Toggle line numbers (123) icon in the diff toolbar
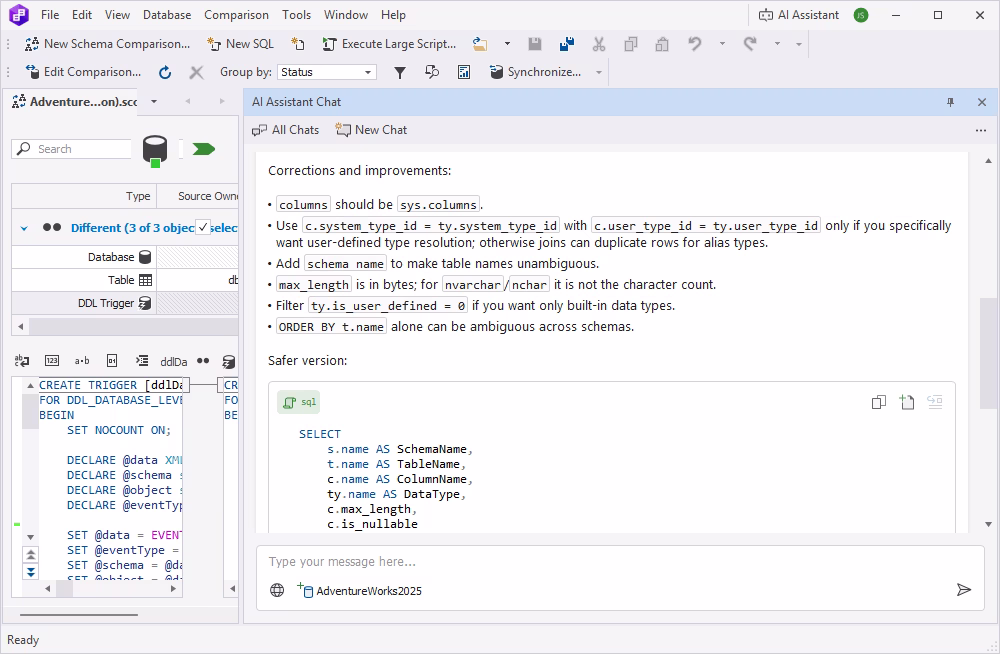Image resolution: width=1000 pixels, height=654 pixels. tap(52, 361)
